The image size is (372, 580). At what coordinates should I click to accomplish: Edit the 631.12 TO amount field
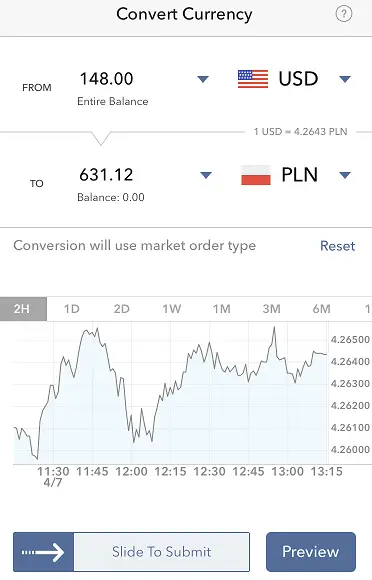(106, 175)
